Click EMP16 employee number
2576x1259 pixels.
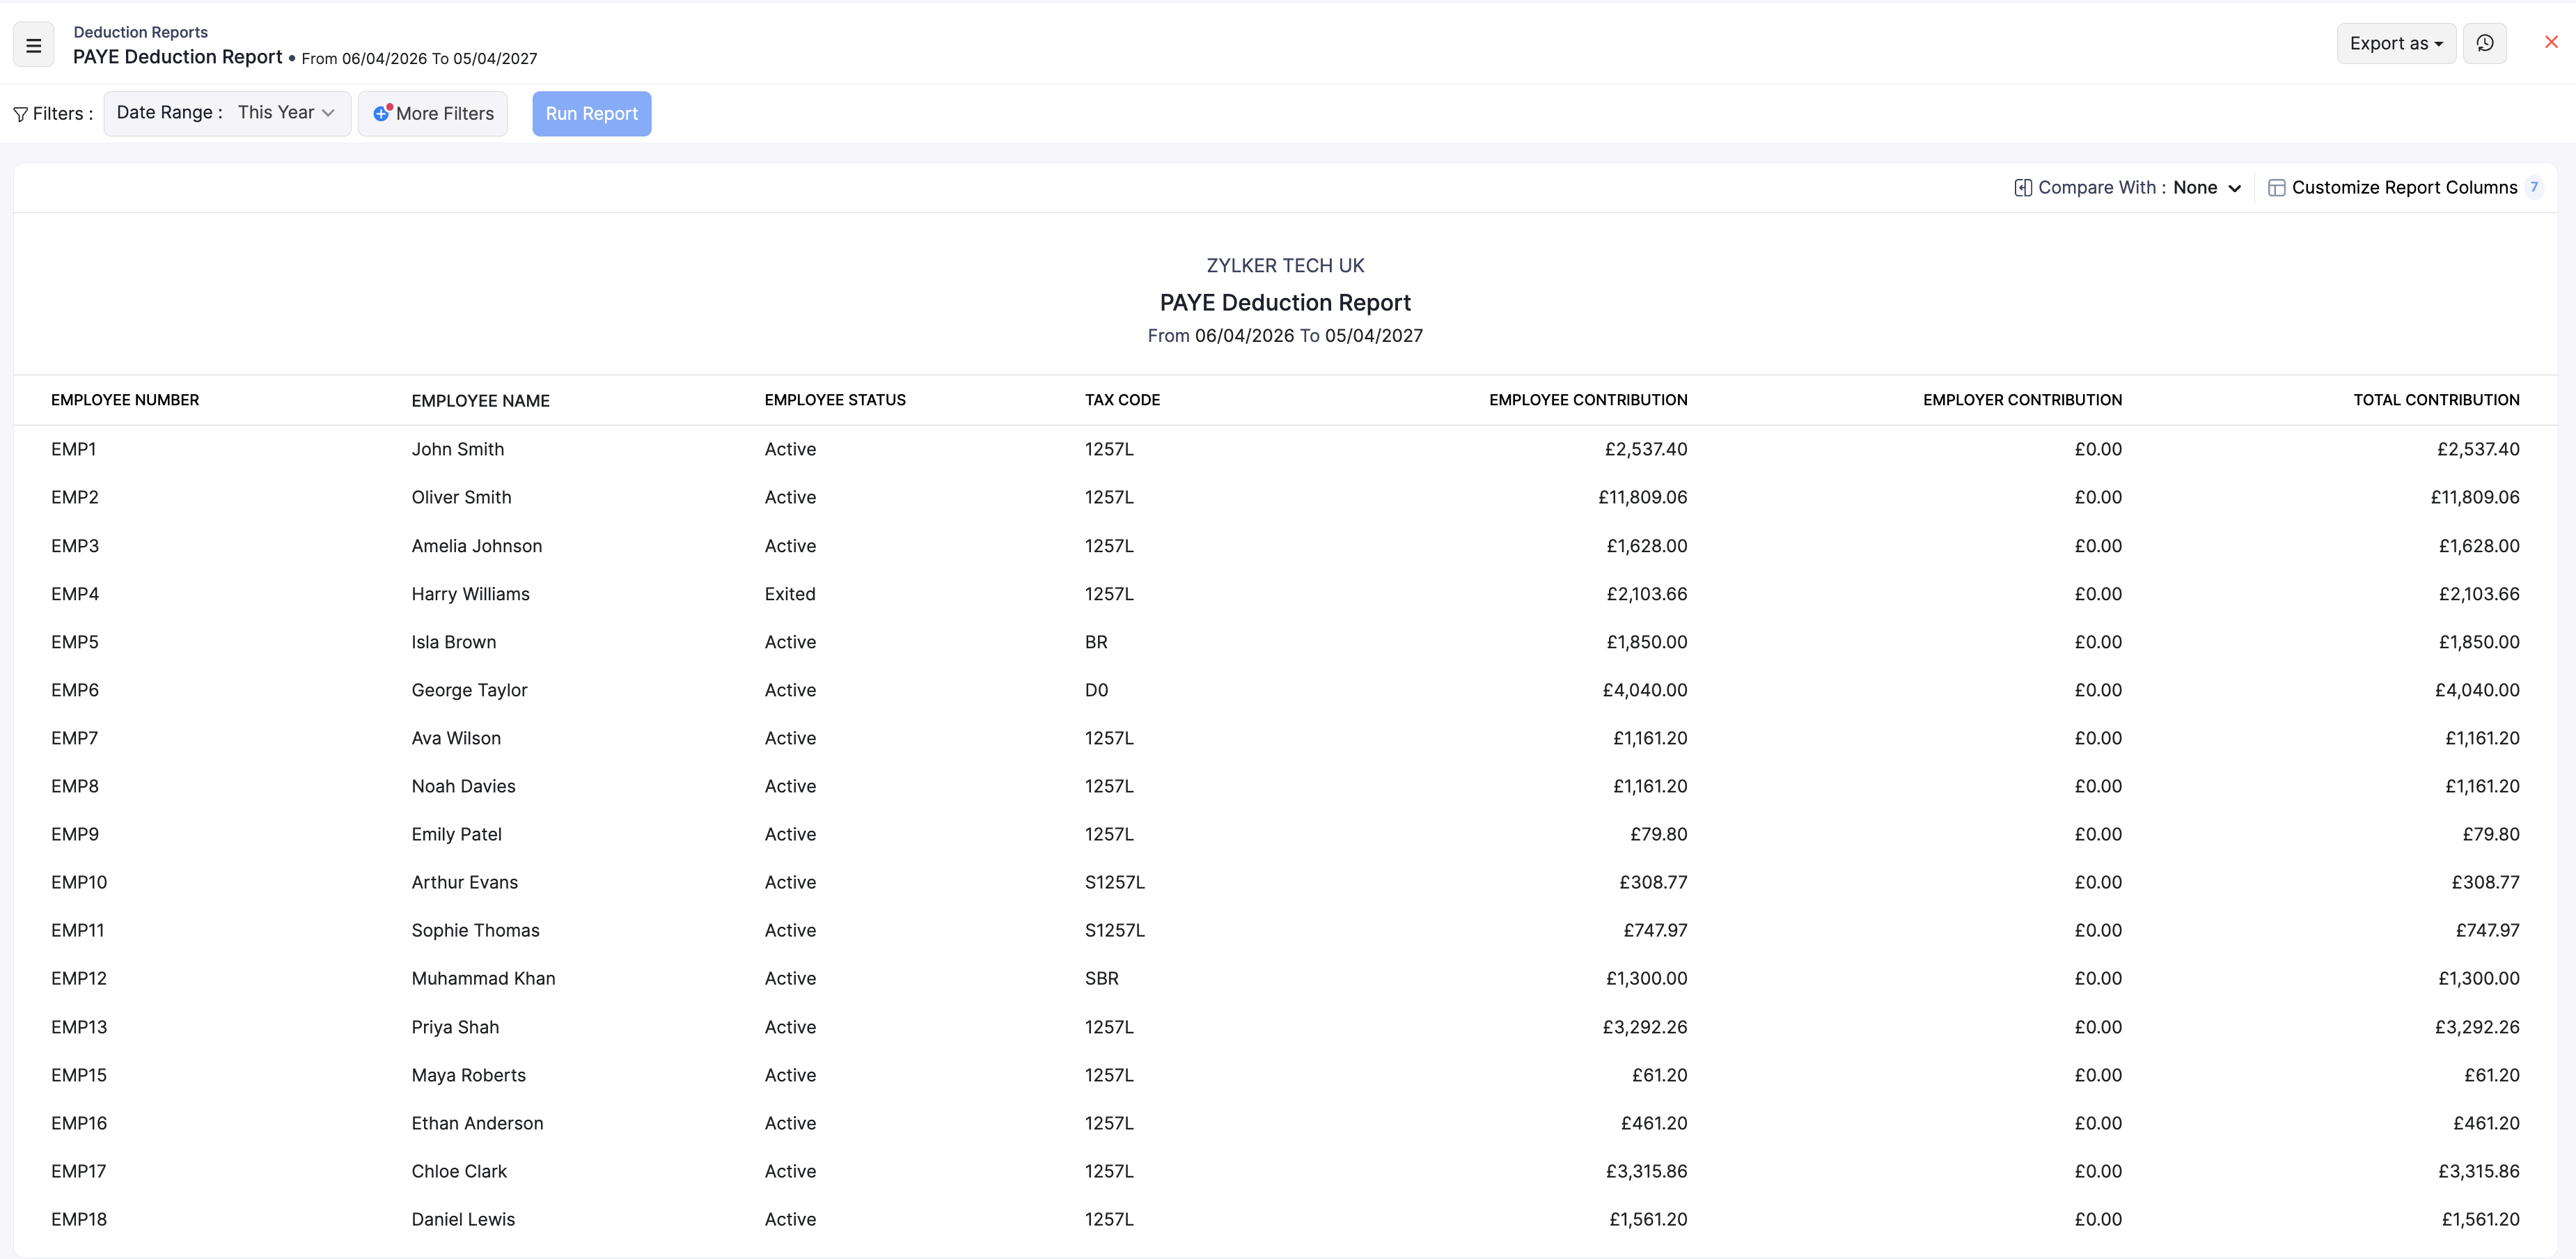tap(79, 1123)
